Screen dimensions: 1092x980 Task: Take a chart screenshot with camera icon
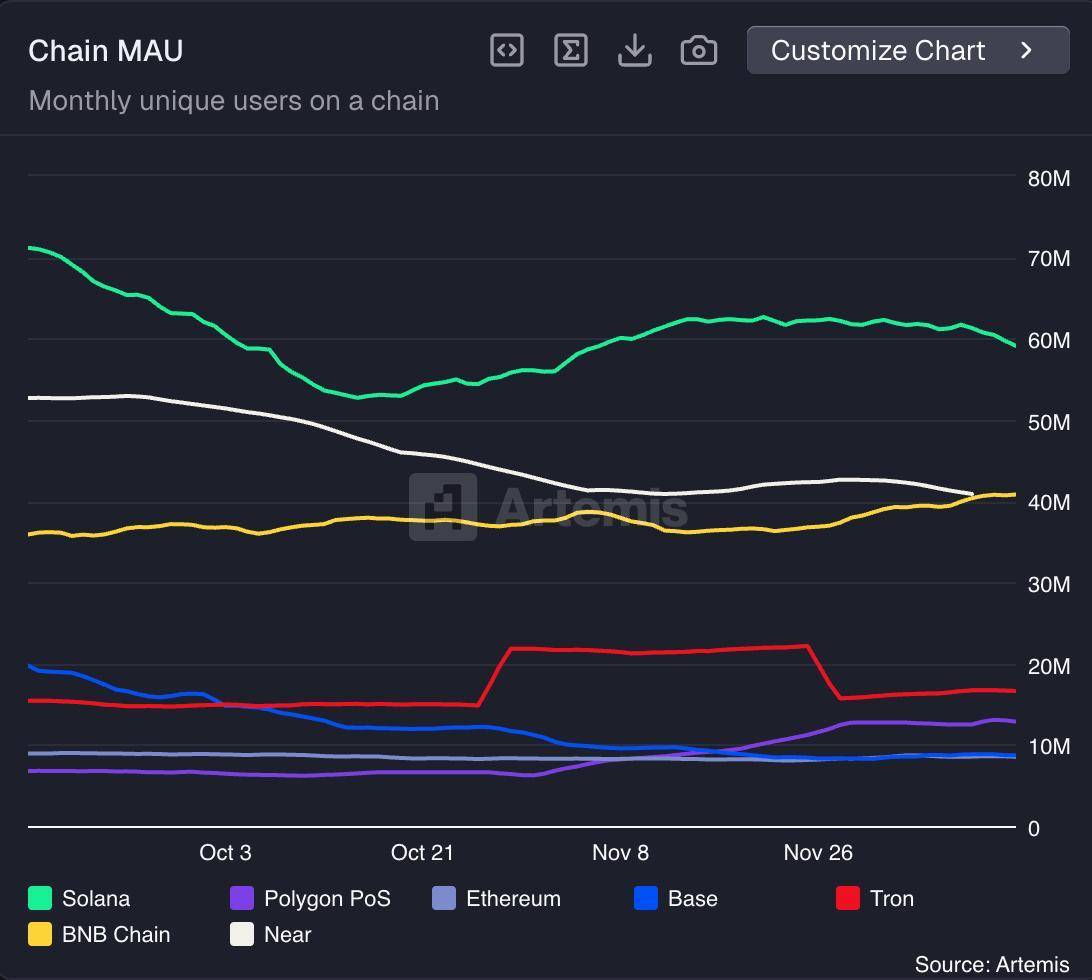pyautogui.click(x=698, y=50)
